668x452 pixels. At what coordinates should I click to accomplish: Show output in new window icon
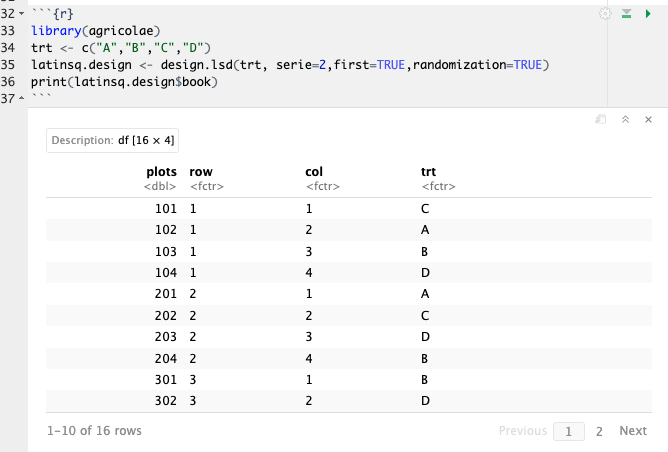coord(601,119)
